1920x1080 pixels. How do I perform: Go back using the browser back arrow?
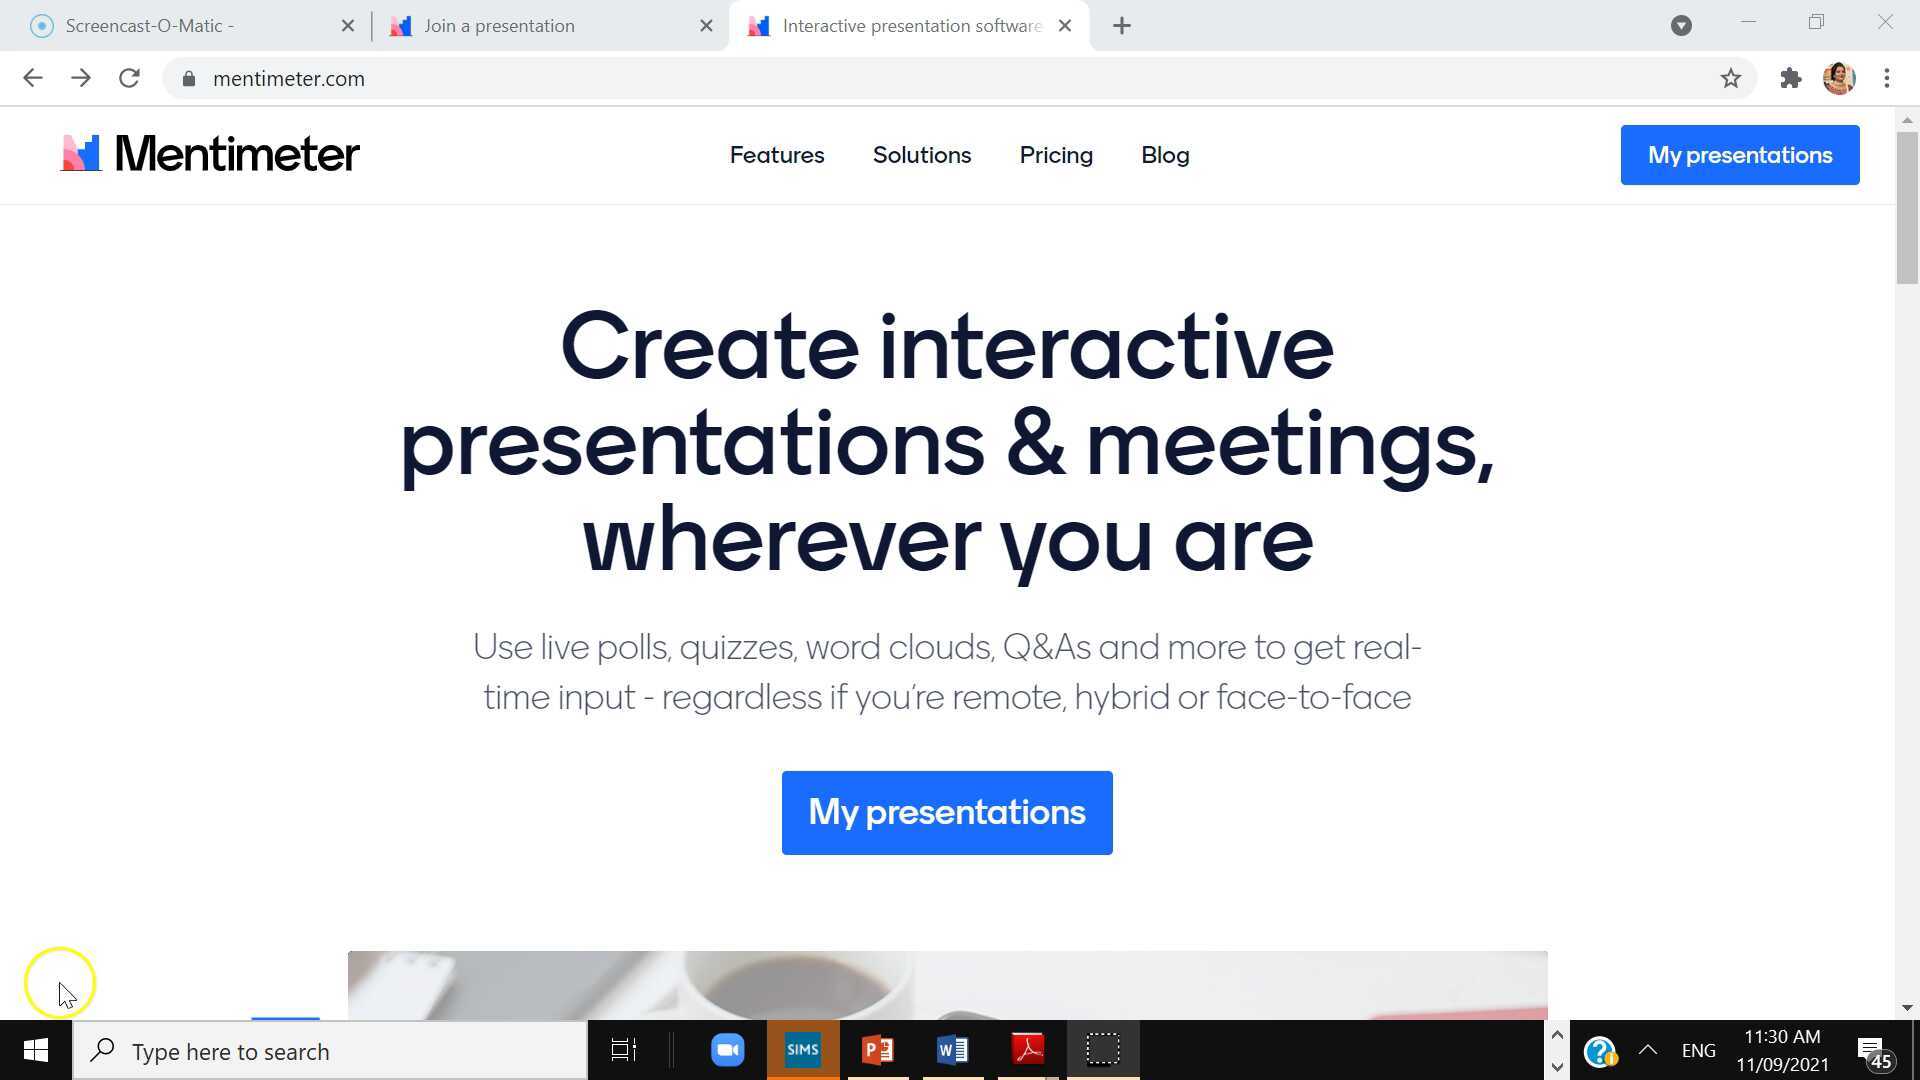pos(33,78)
